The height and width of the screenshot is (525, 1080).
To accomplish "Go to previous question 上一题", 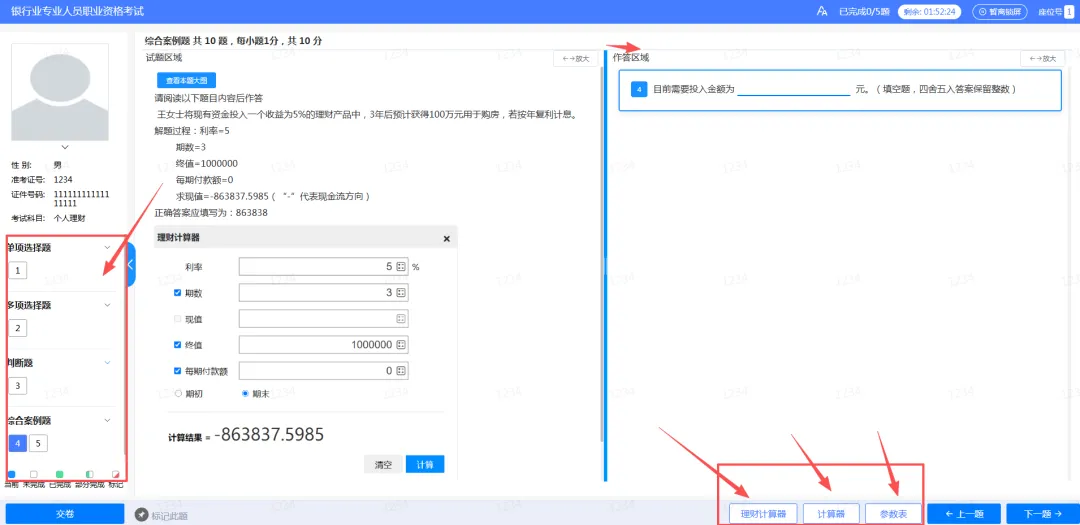I will [964, 514].
